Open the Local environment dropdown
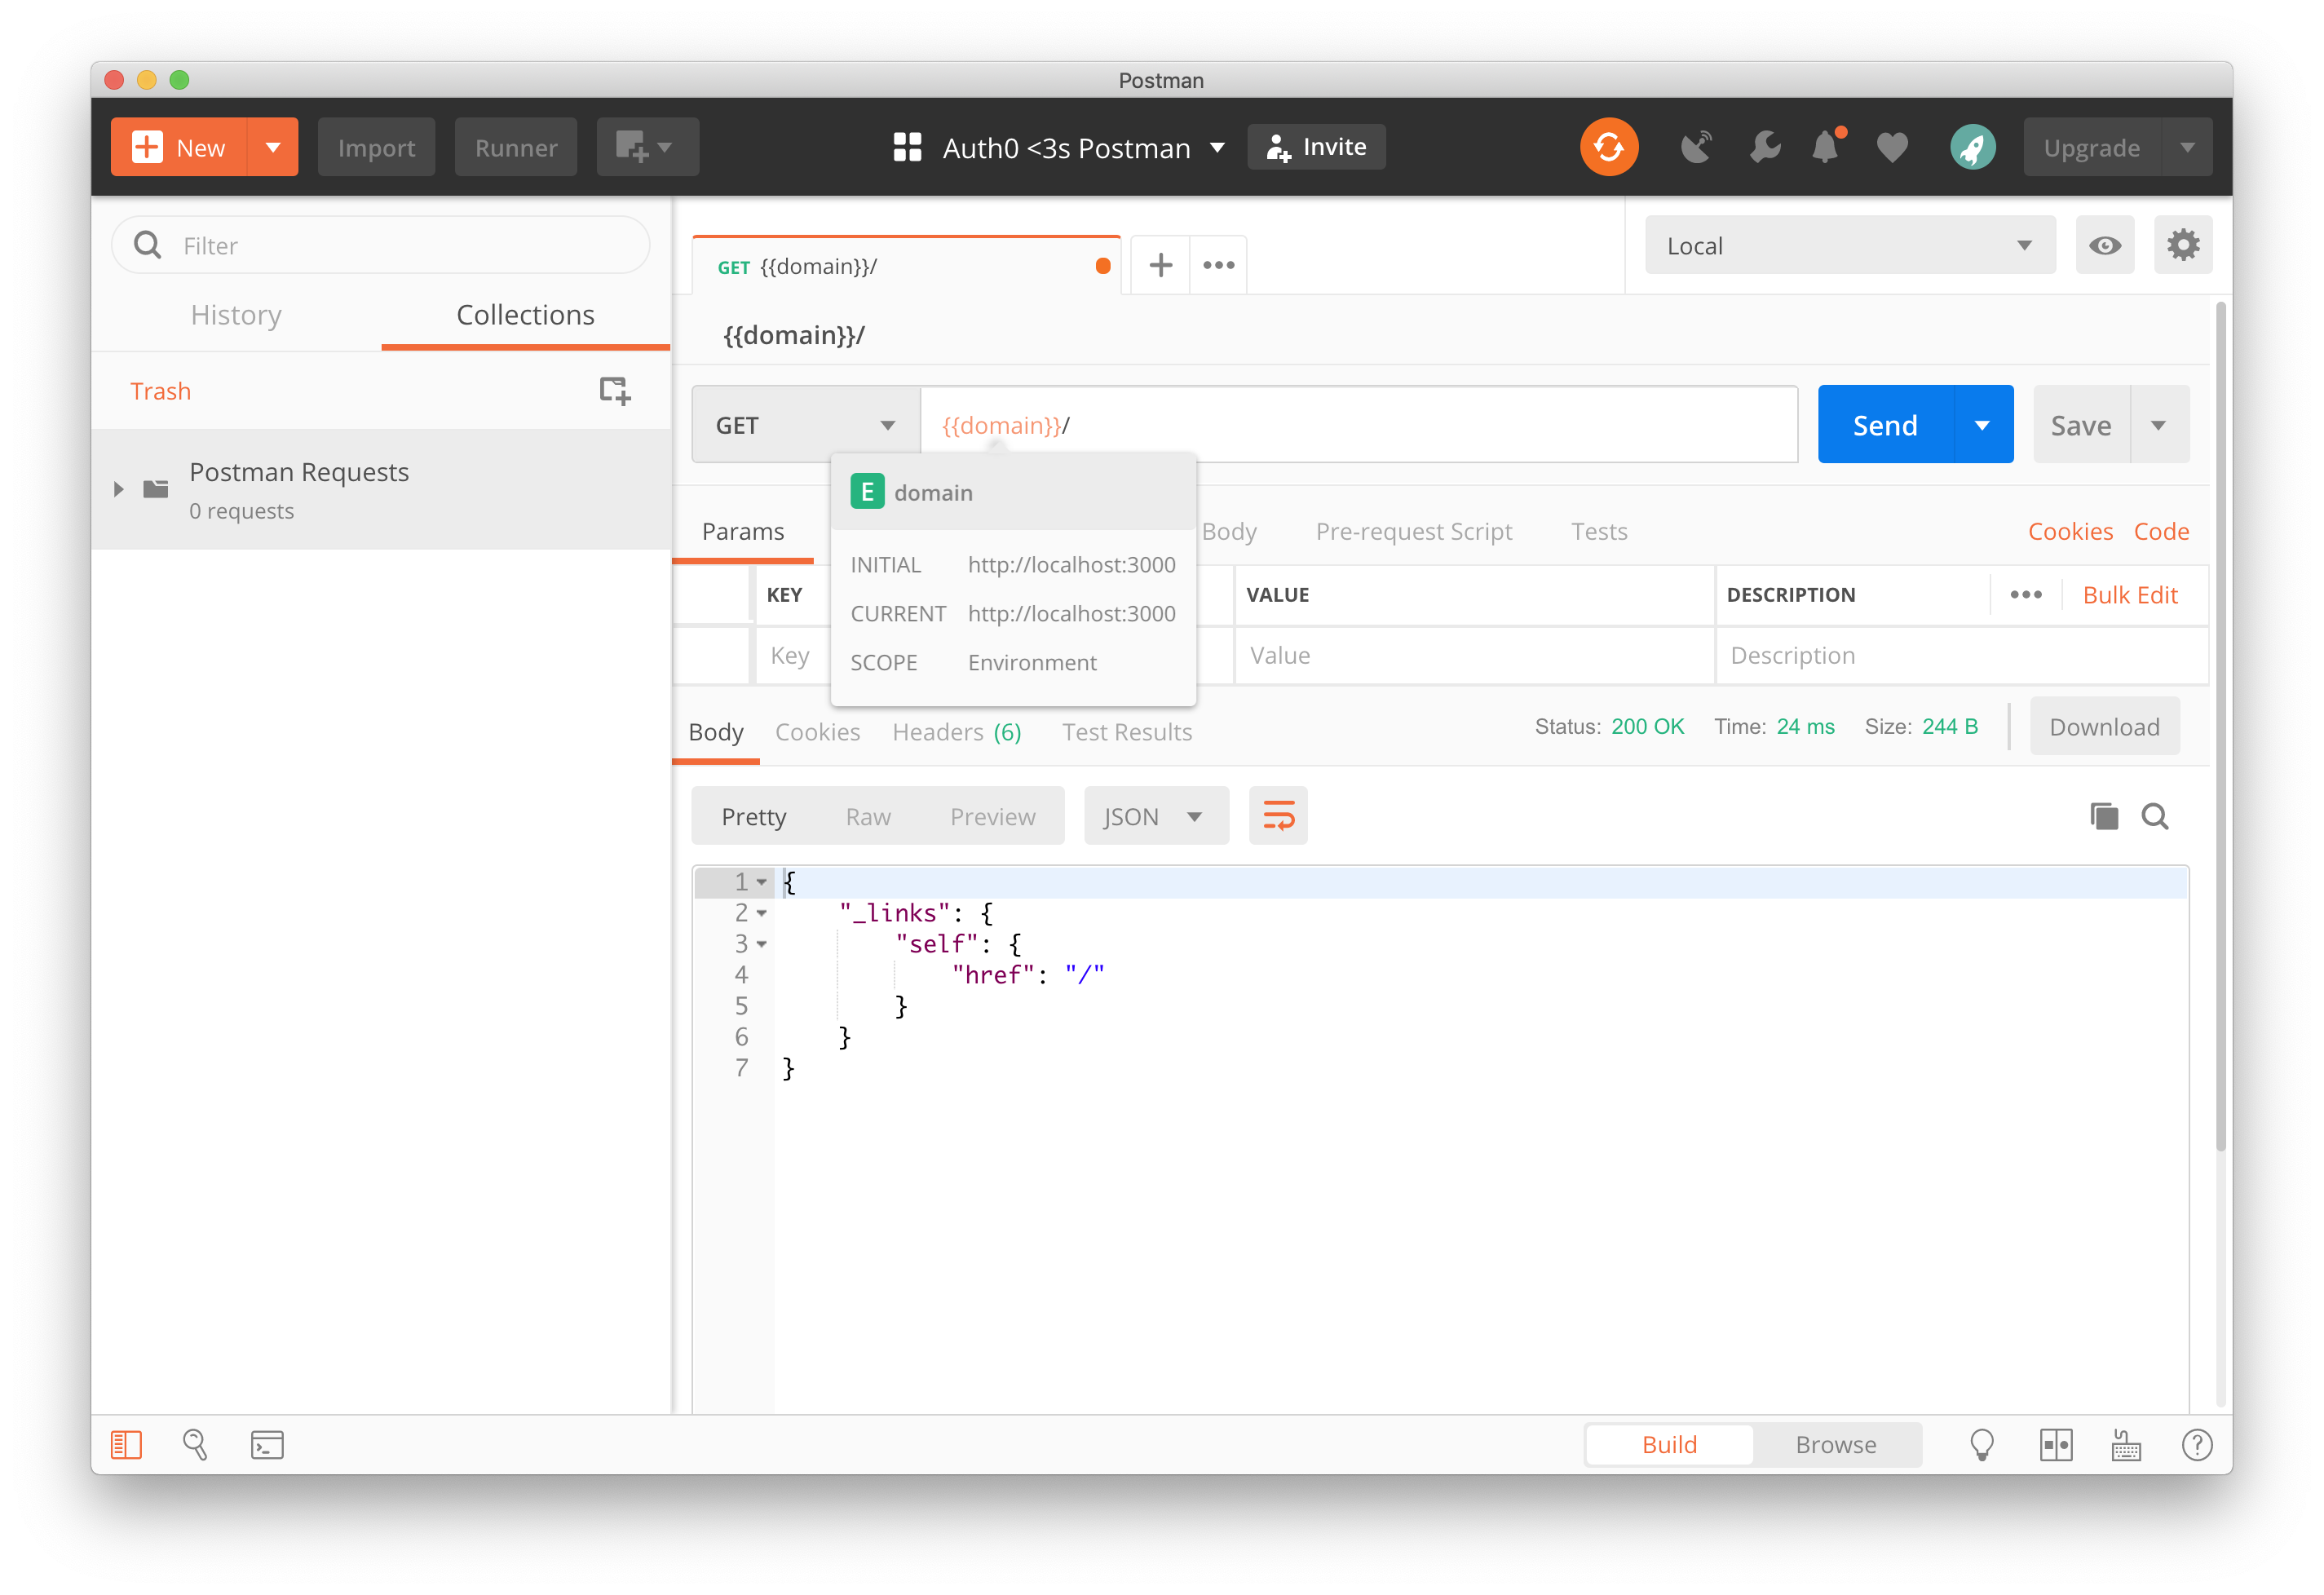Screen dimensions: 2324x1595 (1849, 245)
